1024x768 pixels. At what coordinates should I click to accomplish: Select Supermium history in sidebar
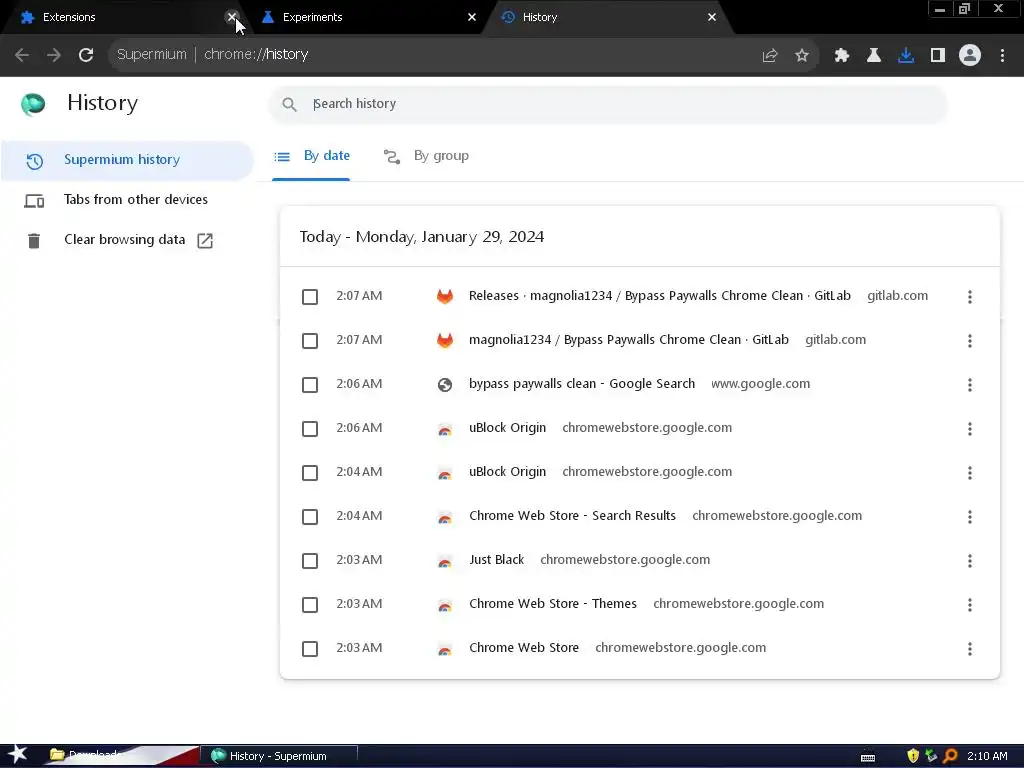(127, 160)
